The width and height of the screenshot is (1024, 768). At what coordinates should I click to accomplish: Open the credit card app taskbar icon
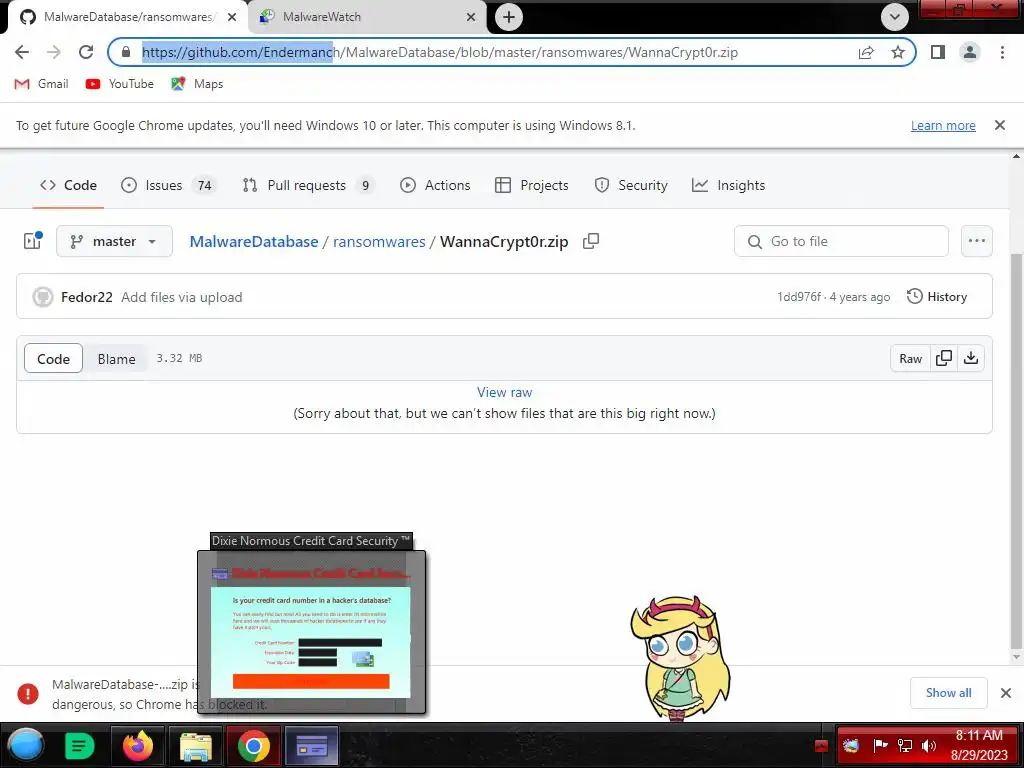312,746
